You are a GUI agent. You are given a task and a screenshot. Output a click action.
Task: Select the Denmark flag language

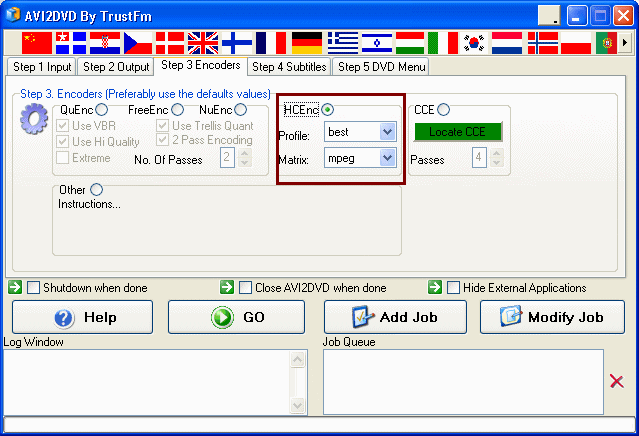point(170,43)
